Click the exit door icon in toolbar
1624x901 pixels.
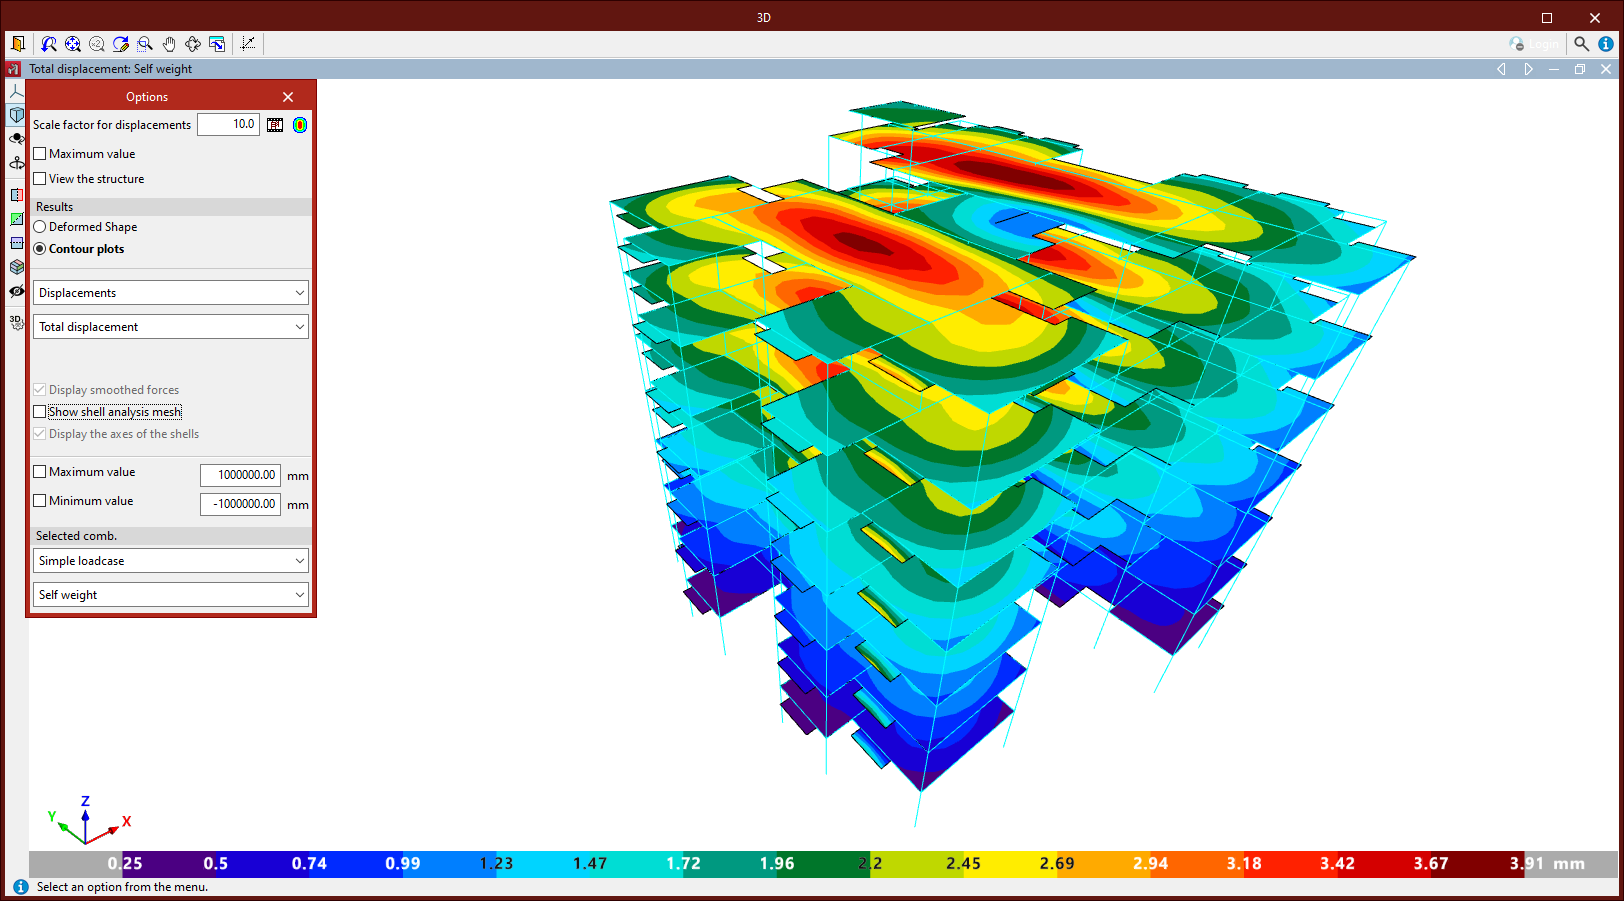pos(18,44)
